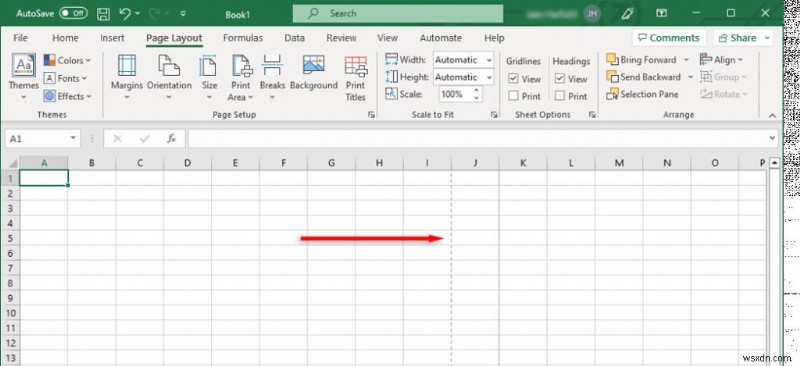The height and width of the screenshot is (366, 800).
Task: Open Page Setup dialog launcher
Action: point(371,115)
